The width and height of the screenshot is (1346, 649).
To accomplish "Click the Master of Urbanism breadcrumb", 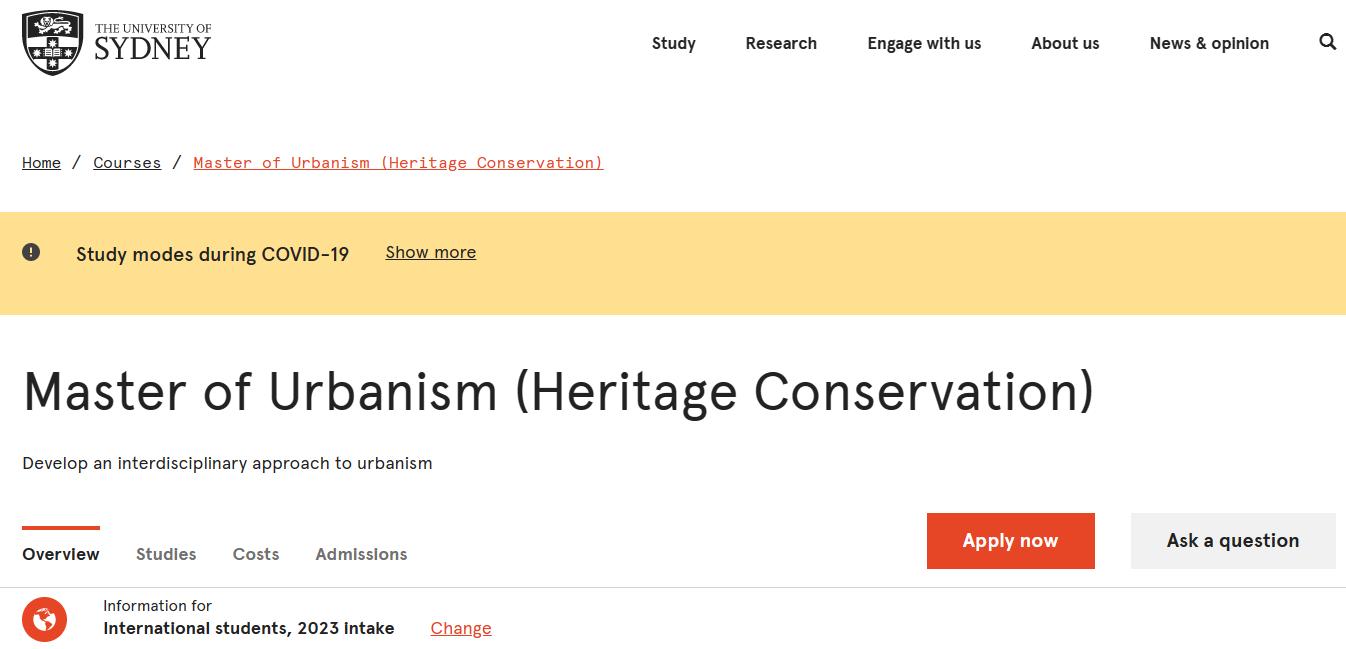I will [x=398, y=163].
